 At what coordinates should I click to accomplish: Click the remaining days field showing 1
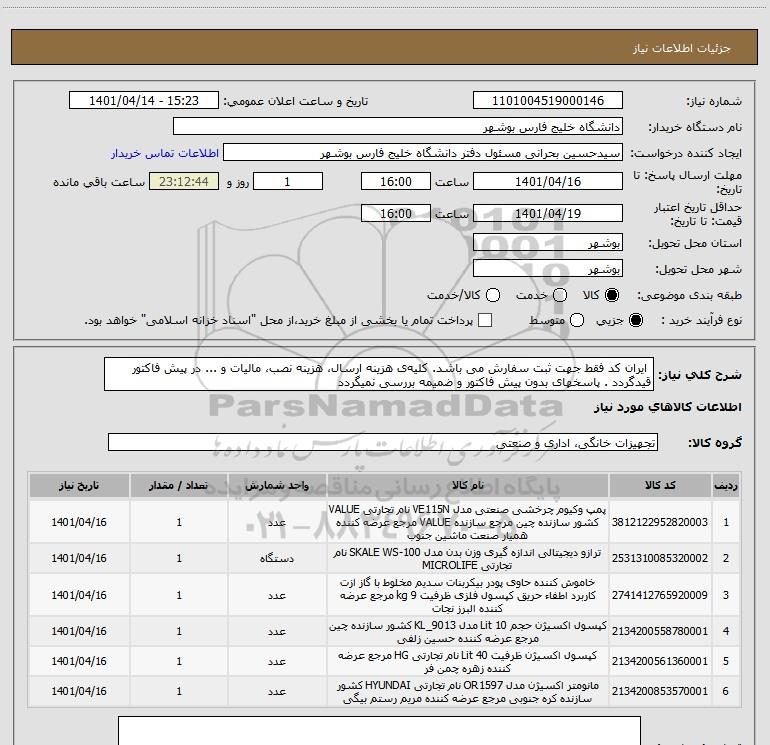288,182
